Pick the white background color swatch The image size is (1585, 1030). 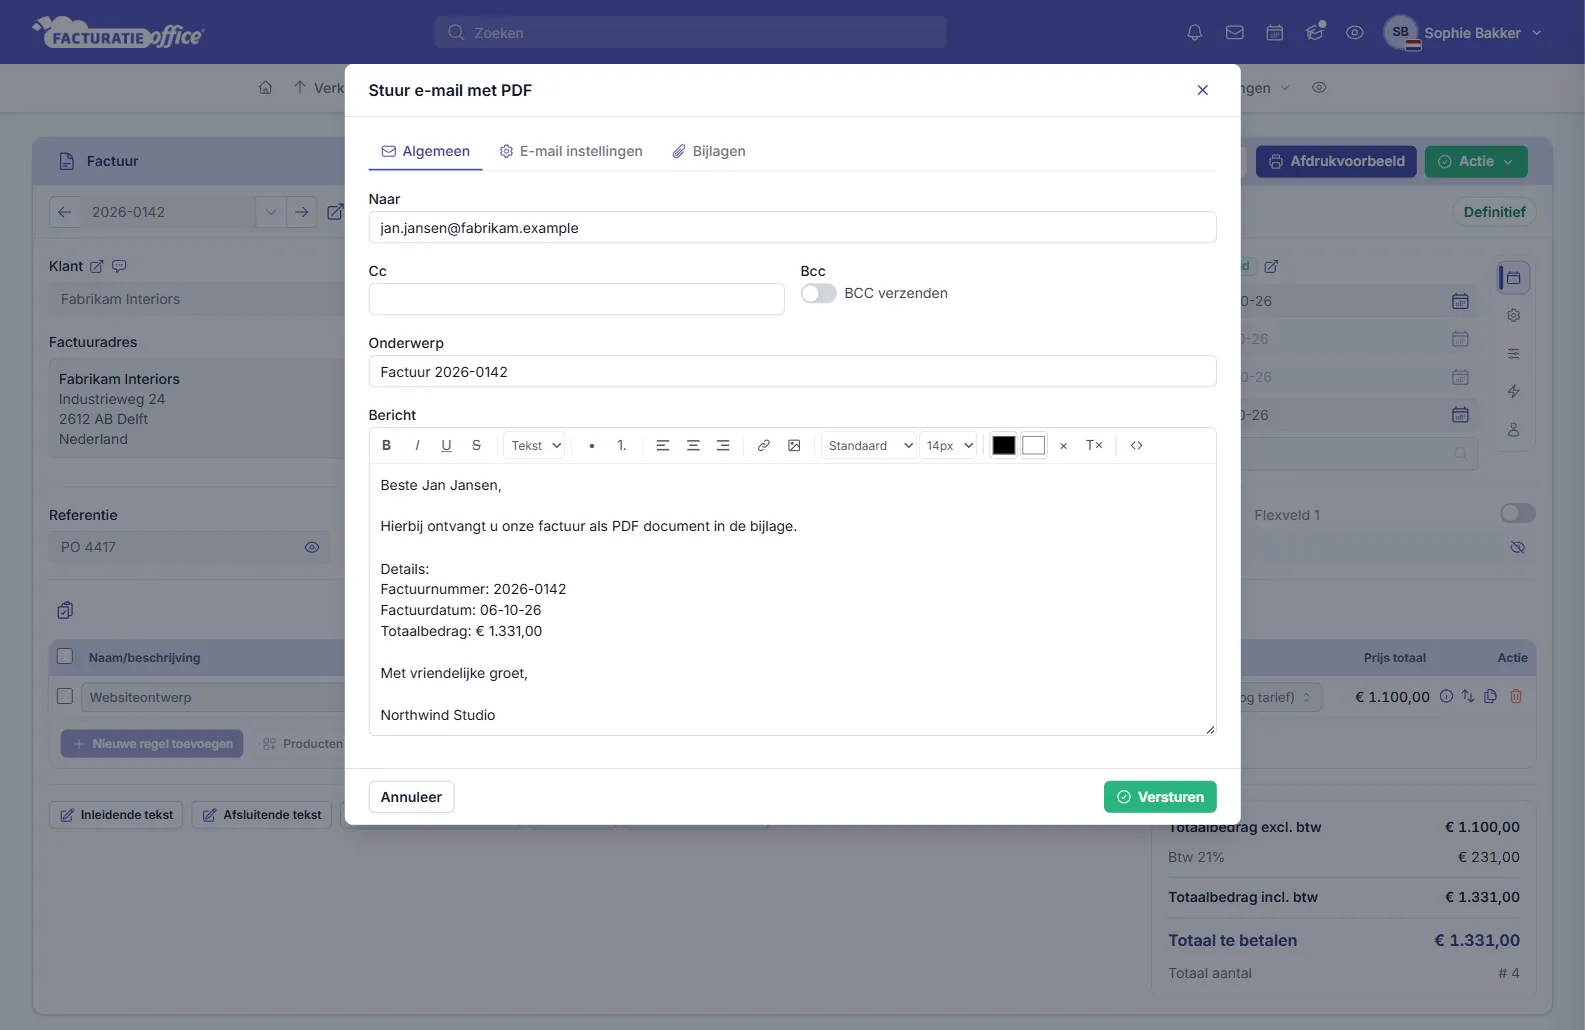click(x=1034, y=446)
